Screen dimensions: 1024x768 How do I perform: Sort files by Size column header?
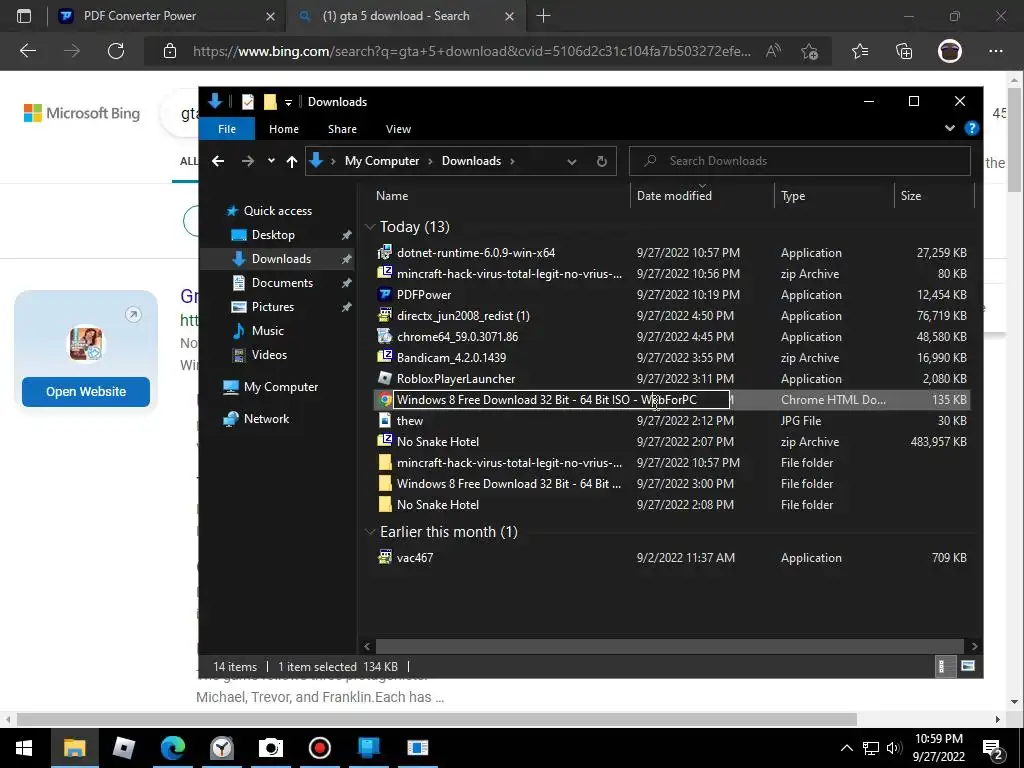coord(910,196)
